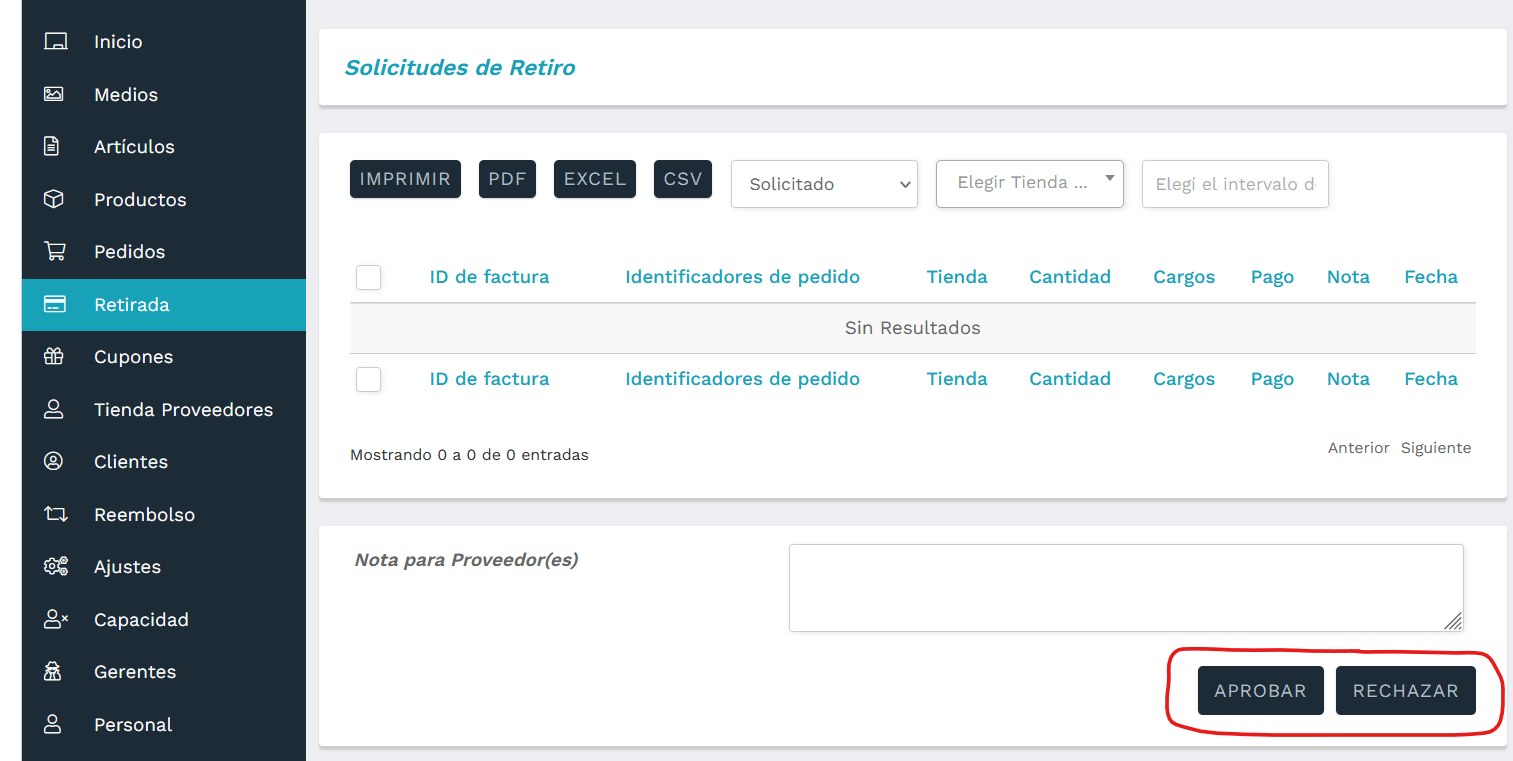Expand the Elegir Tienda dropdown
Viewport: 1513px width, 761px height.
tap(1029, 184)
